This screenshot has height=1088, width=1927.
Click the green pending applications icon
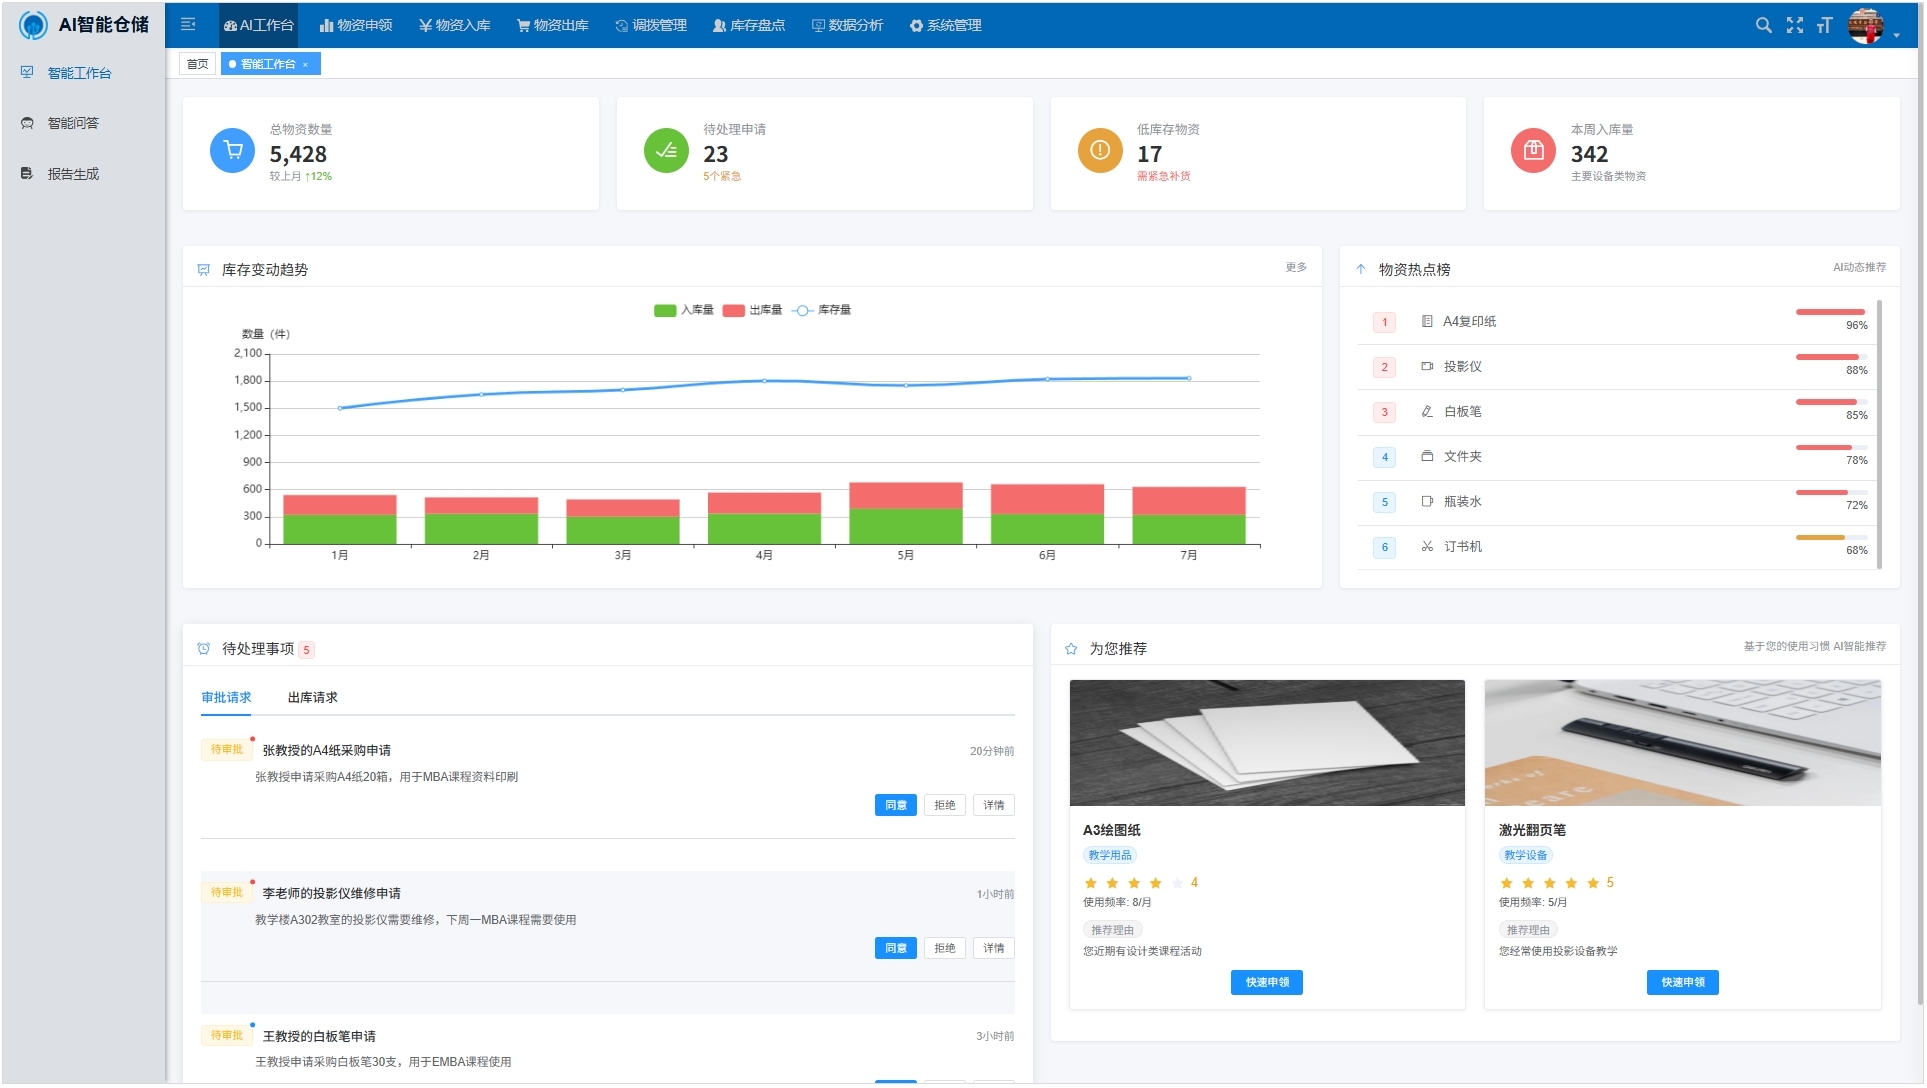point(666,151)
